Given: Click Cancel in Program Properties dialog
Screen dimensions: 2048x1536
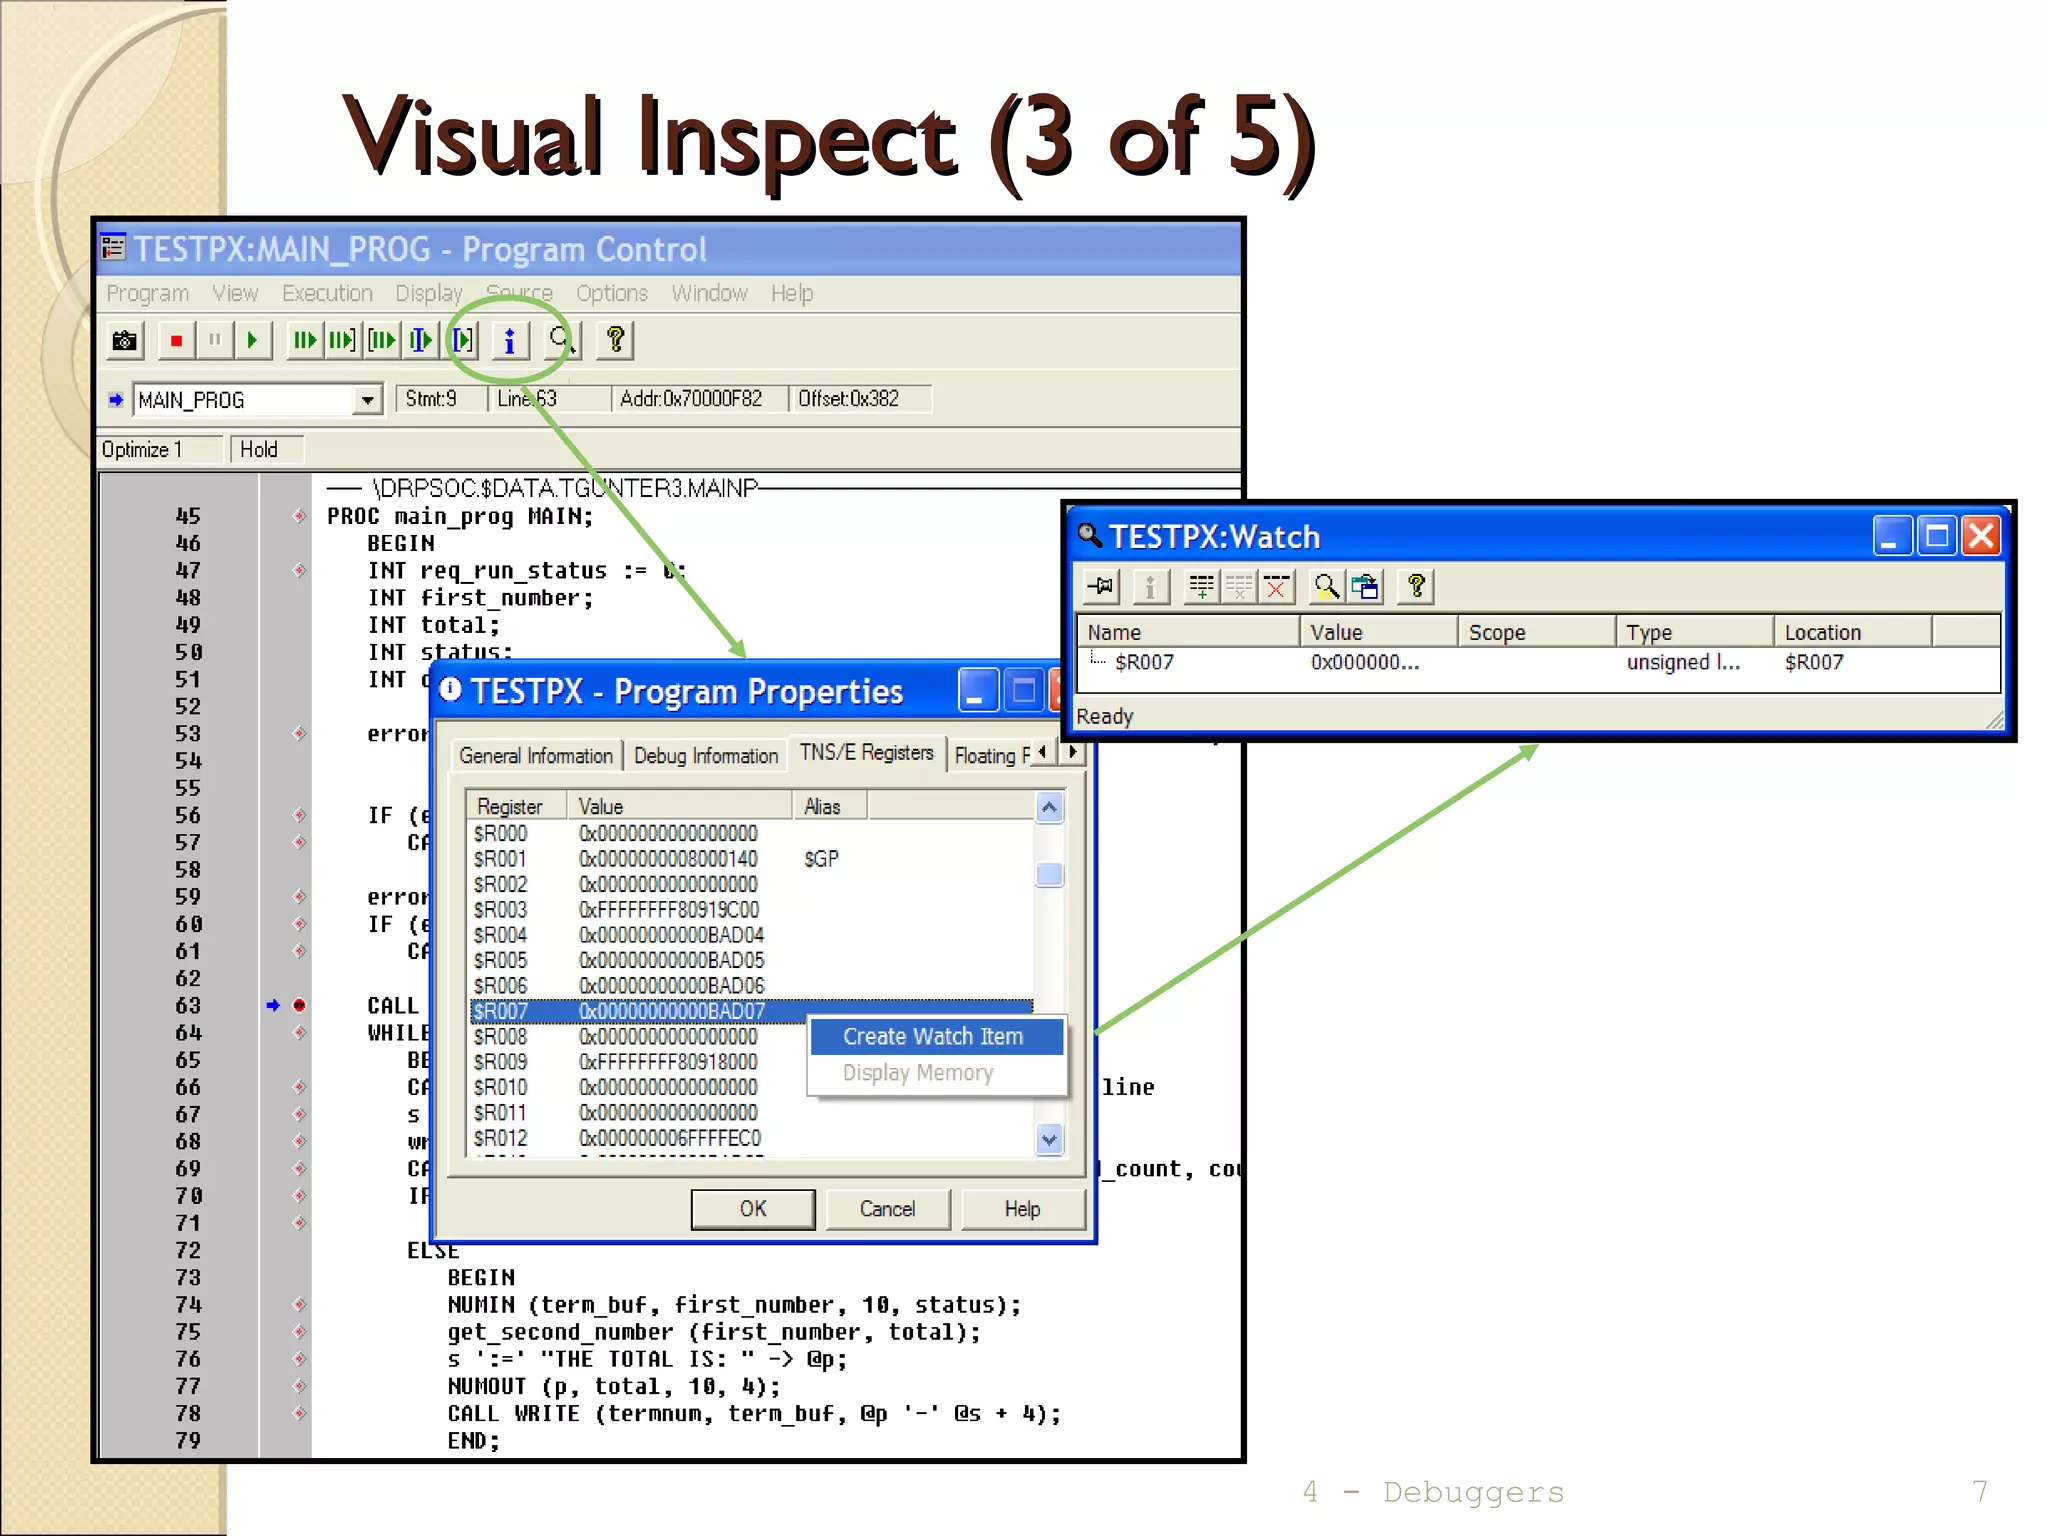Looking at the screenshot, I should pos(887,1209).
